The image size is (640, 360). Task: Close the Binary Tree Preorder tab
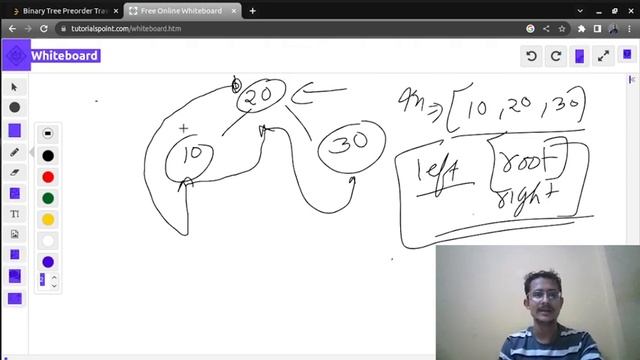tap(116, 11)
